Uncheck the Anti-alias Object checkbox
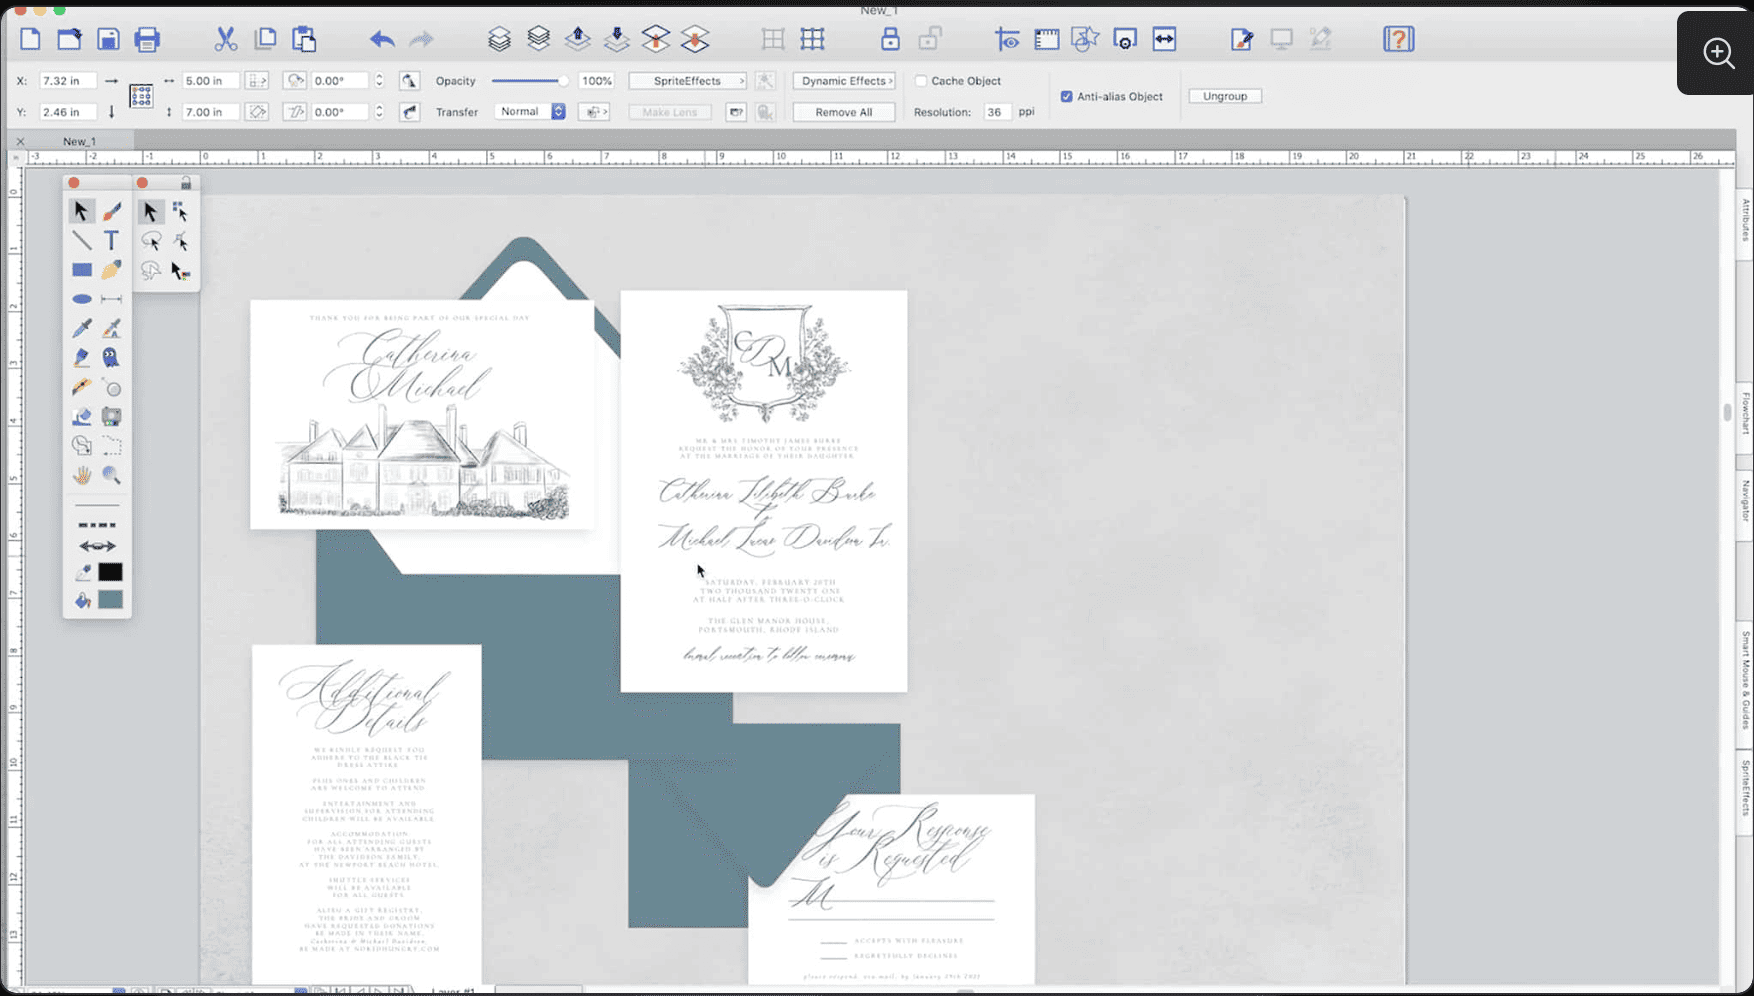The height and width of the screenshot is (996, 1754). pyautogui.click(x=1067, y=97)
